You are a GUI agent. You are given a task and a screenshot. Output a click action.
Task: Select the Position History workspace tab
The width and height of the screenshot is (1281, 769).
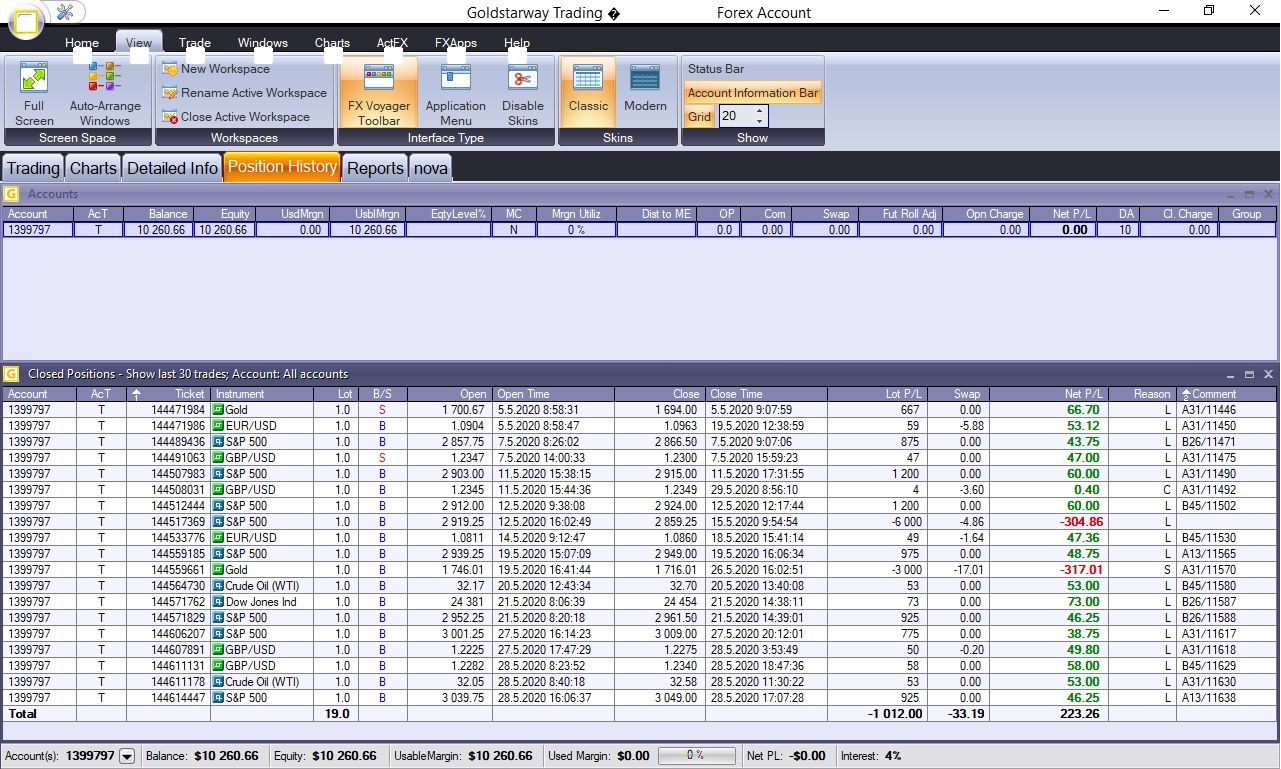coord(282,167)
